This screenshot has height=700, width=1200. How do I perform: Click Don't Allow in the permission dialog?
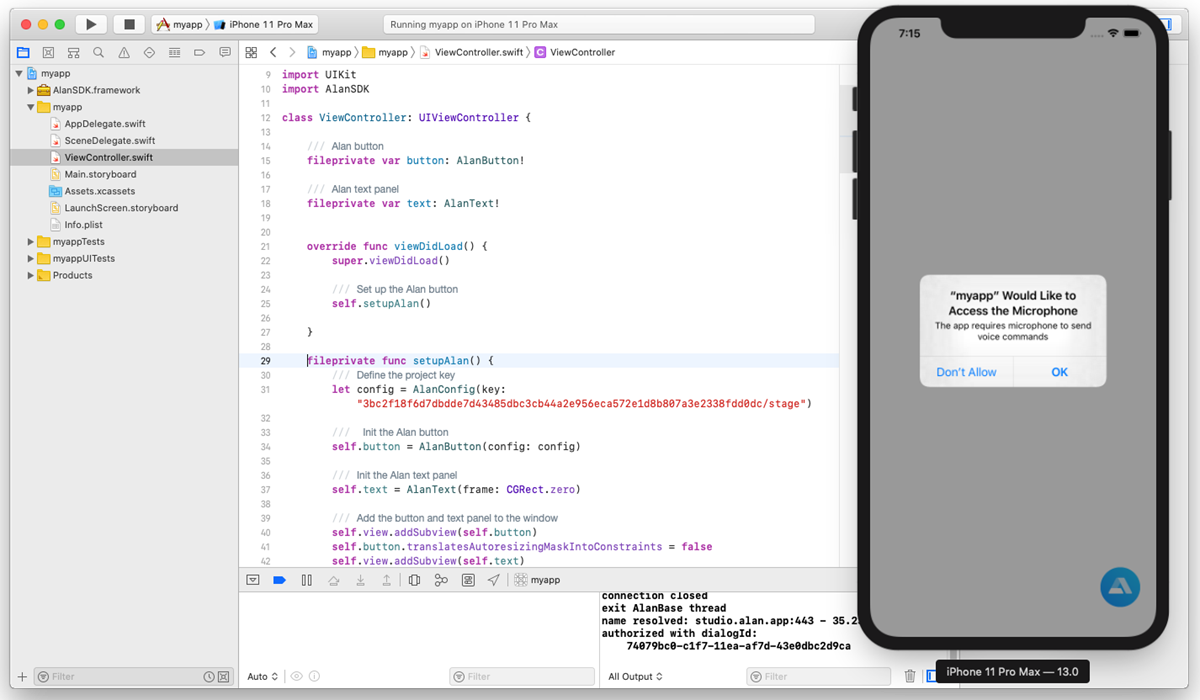(x=965, y=372)
